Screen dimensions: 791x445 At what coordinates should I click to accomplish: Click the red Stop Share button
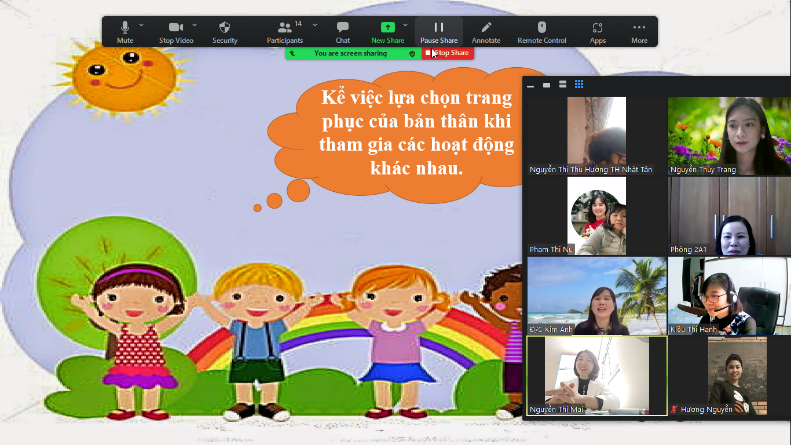tap(447, 53)
